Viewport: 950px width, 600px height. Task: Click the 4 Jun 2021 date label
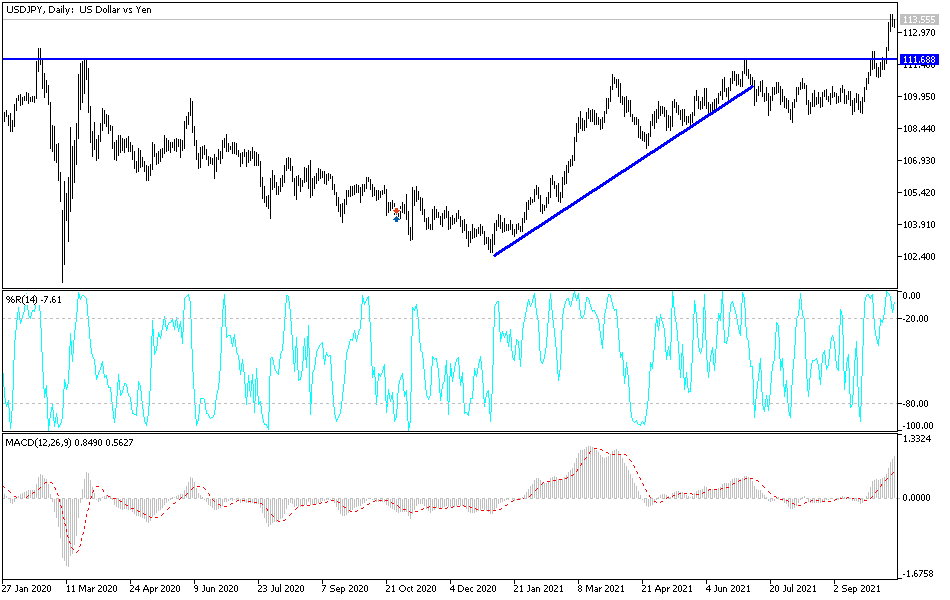(729, 588)
